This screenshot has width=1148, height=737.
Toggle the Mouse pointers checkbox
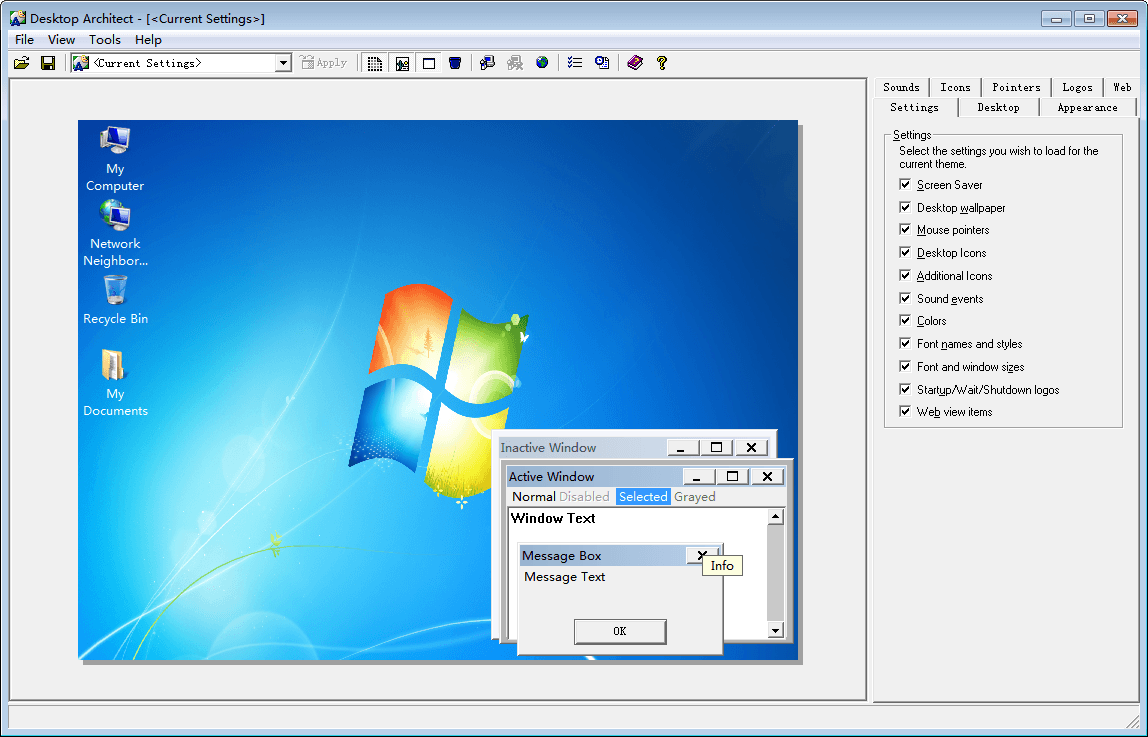(x=906, y=230)
